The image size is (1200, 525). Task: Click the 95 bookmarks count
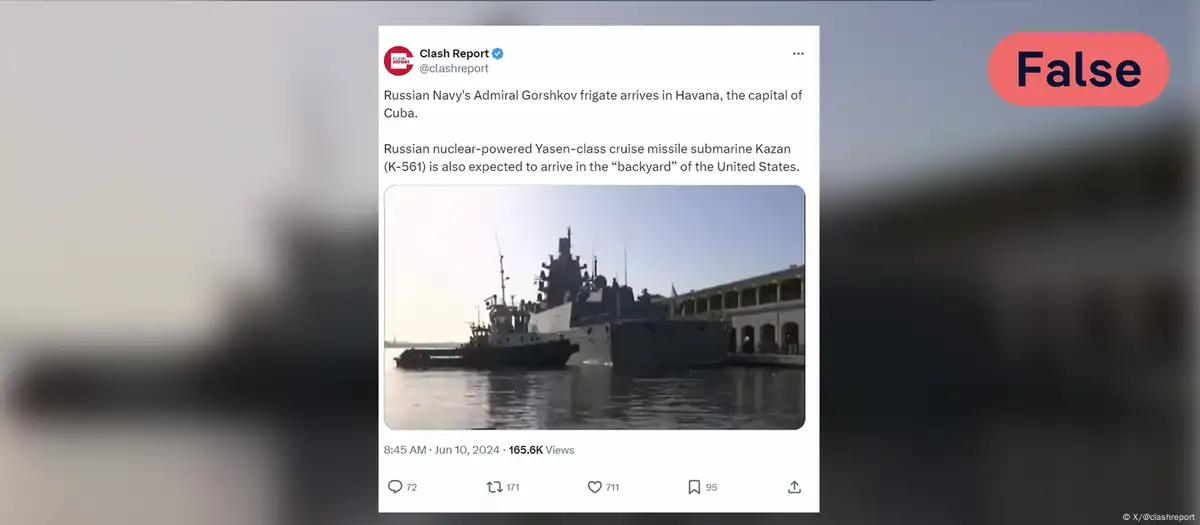(711, 488)
